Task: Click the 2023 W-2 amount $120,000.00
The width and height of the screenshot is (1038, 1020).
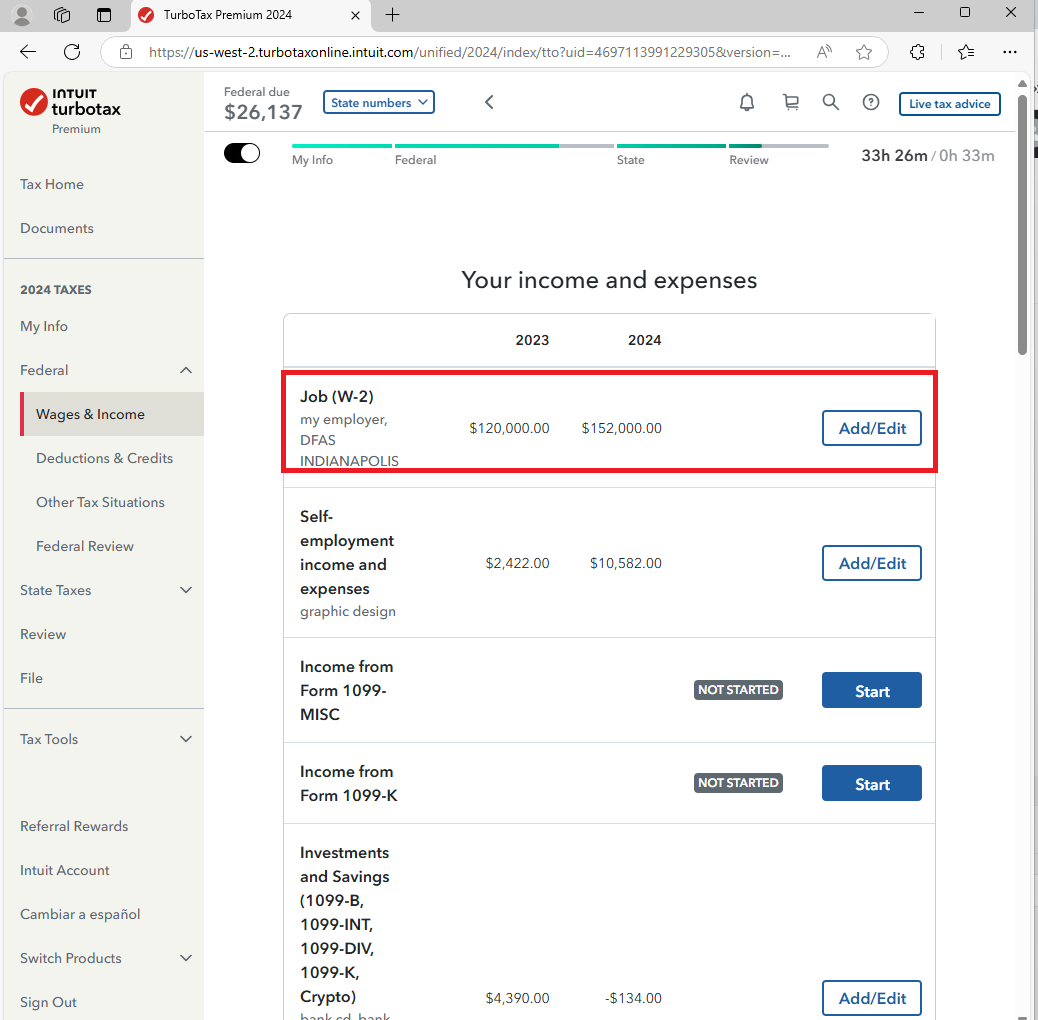Action: pos(509,428)
